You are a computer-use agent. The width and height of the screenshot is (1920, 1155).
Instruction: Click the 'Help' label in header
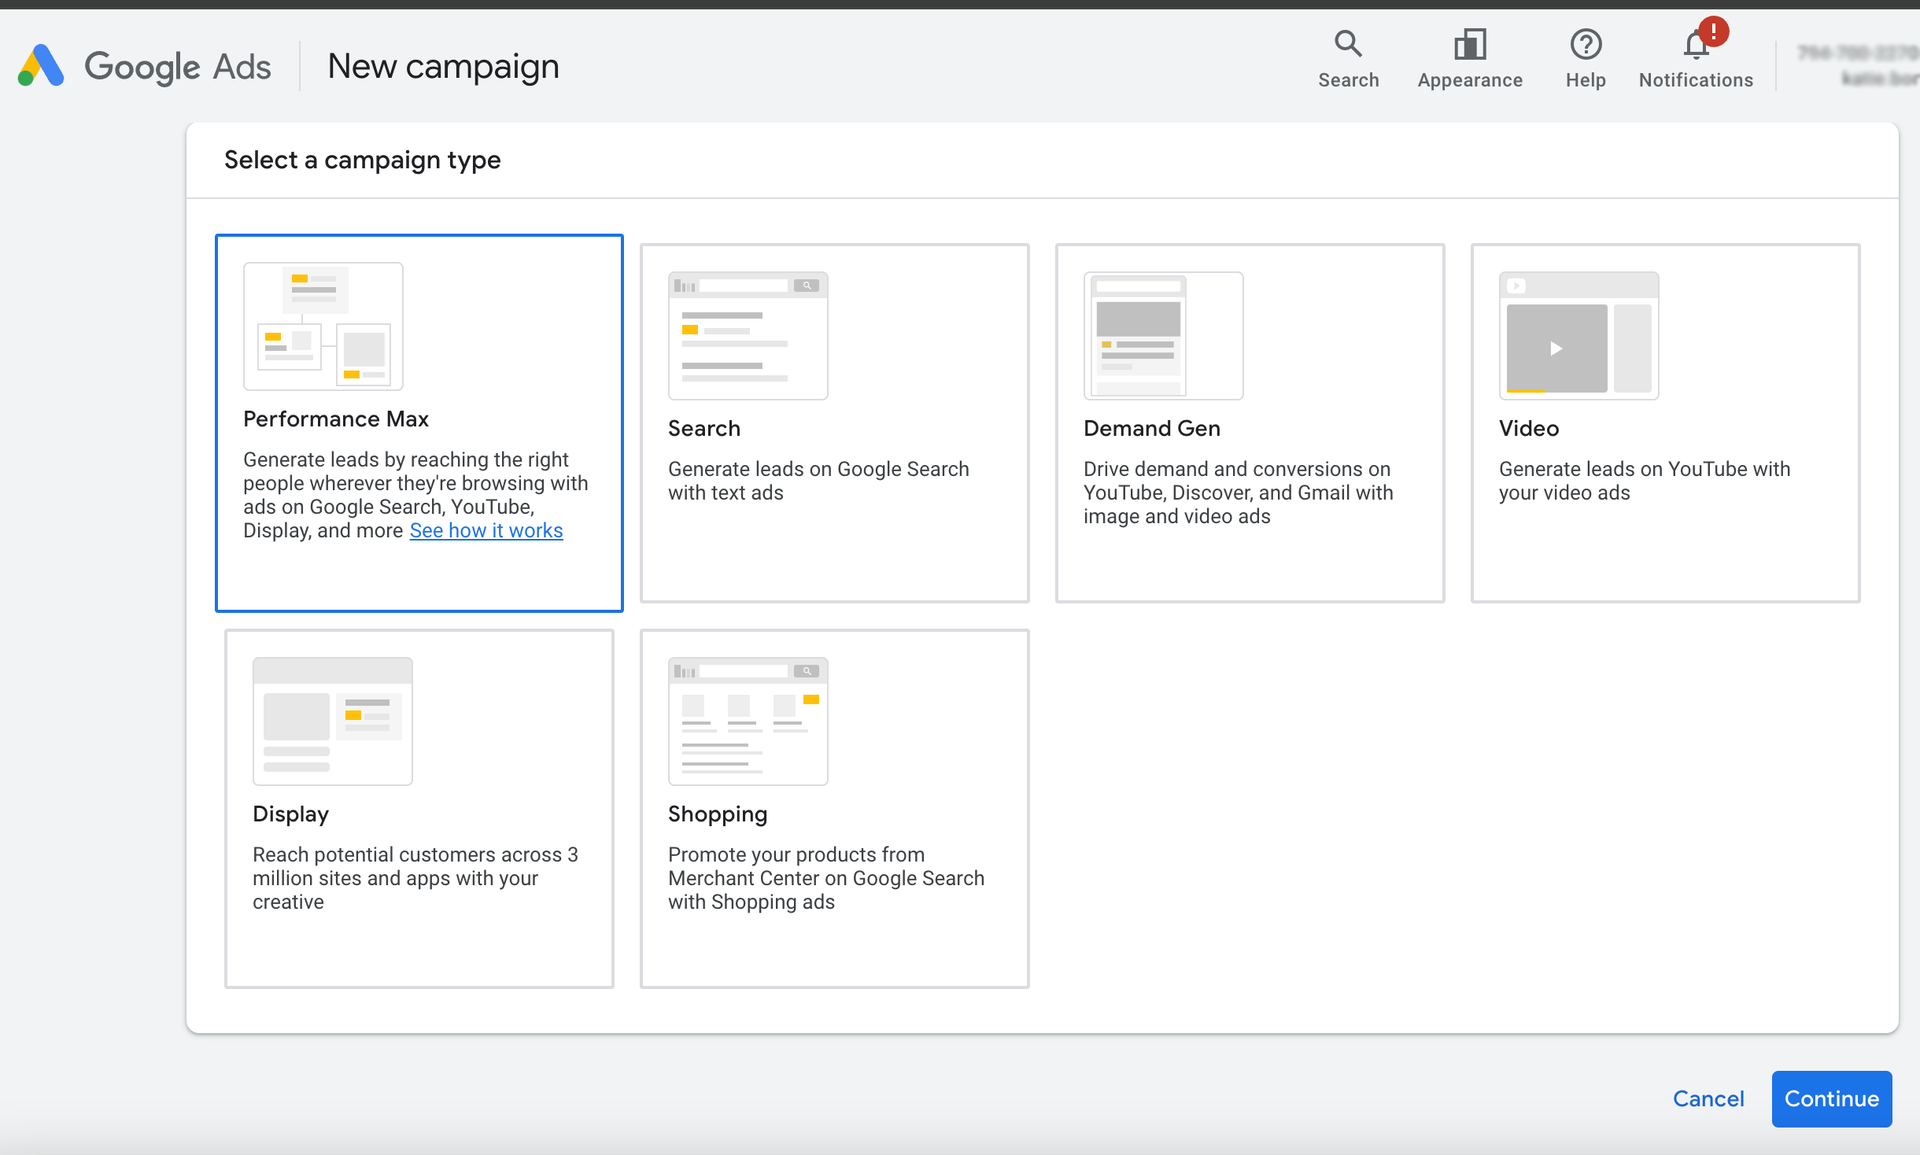pyautogui.click(x=1586, y=80)
